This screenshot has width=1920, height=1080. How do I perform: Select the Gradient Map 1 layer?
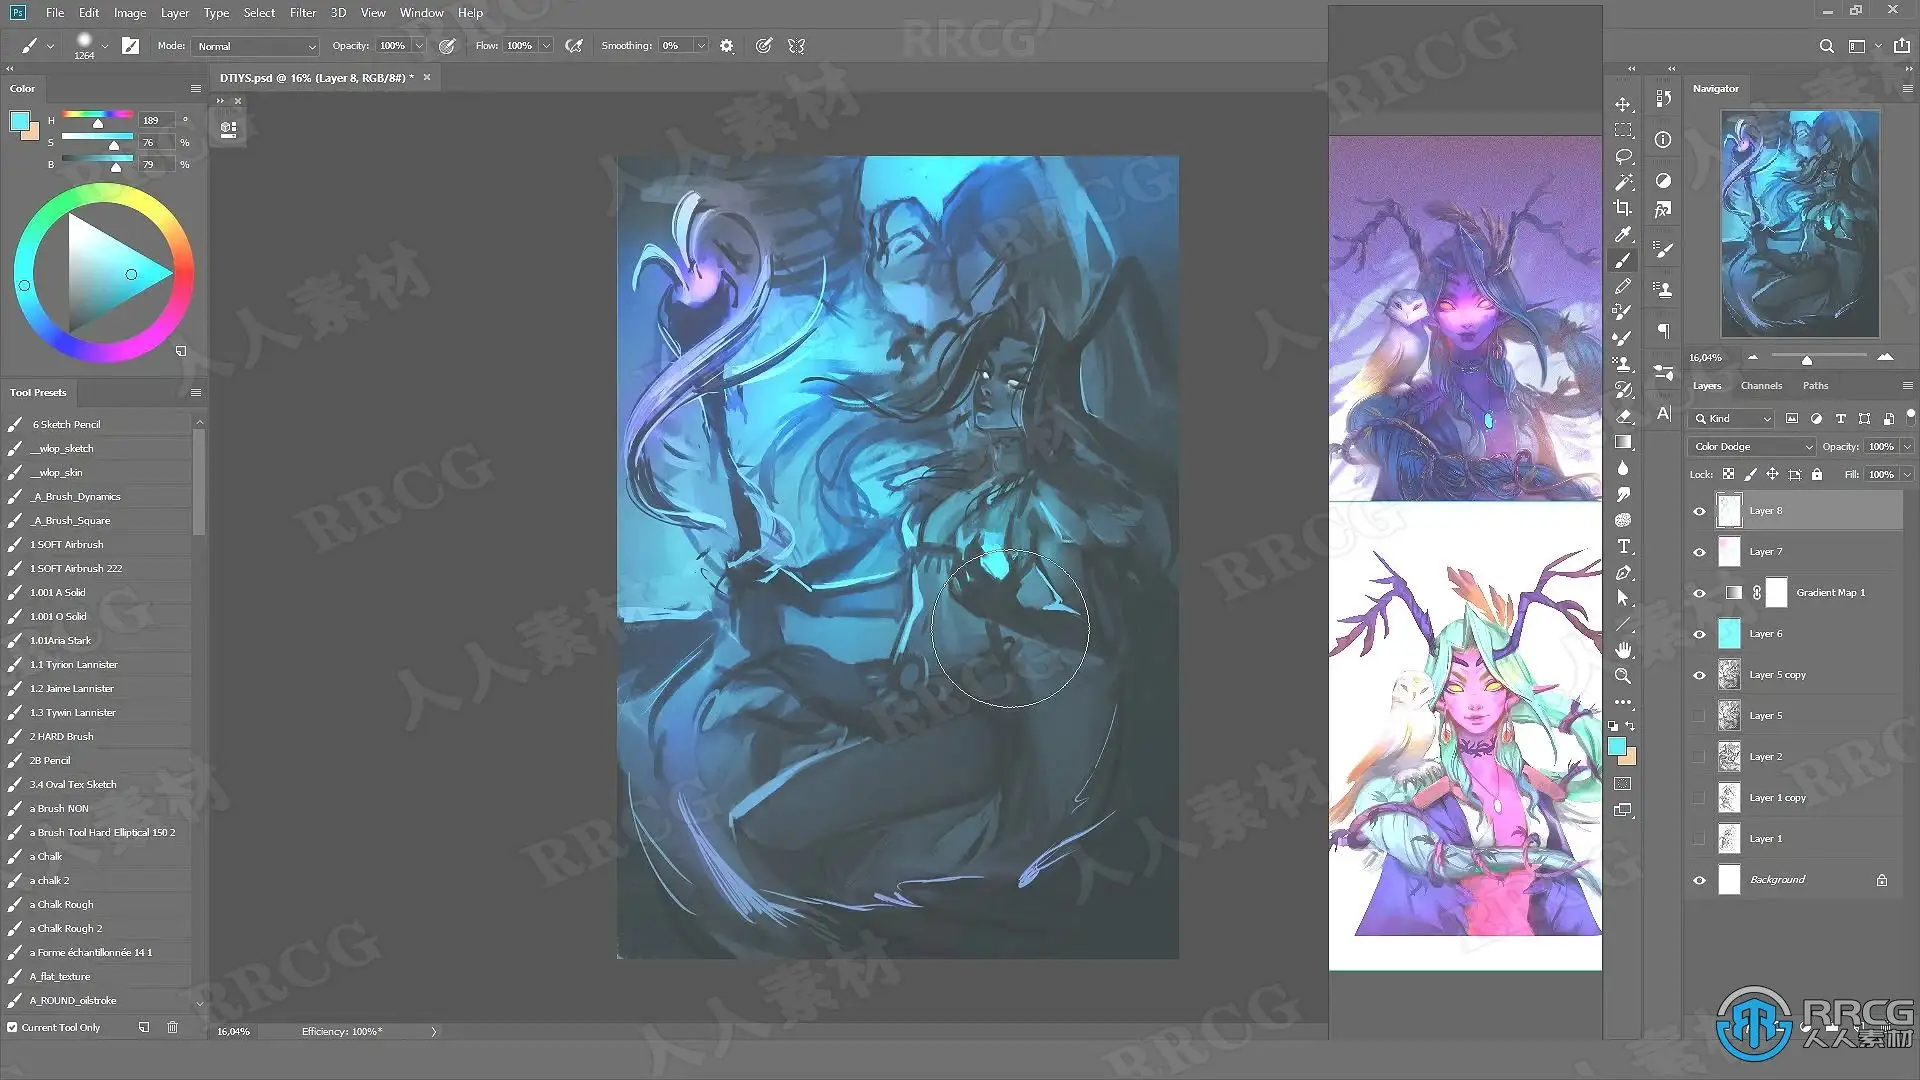[1830, 593]
